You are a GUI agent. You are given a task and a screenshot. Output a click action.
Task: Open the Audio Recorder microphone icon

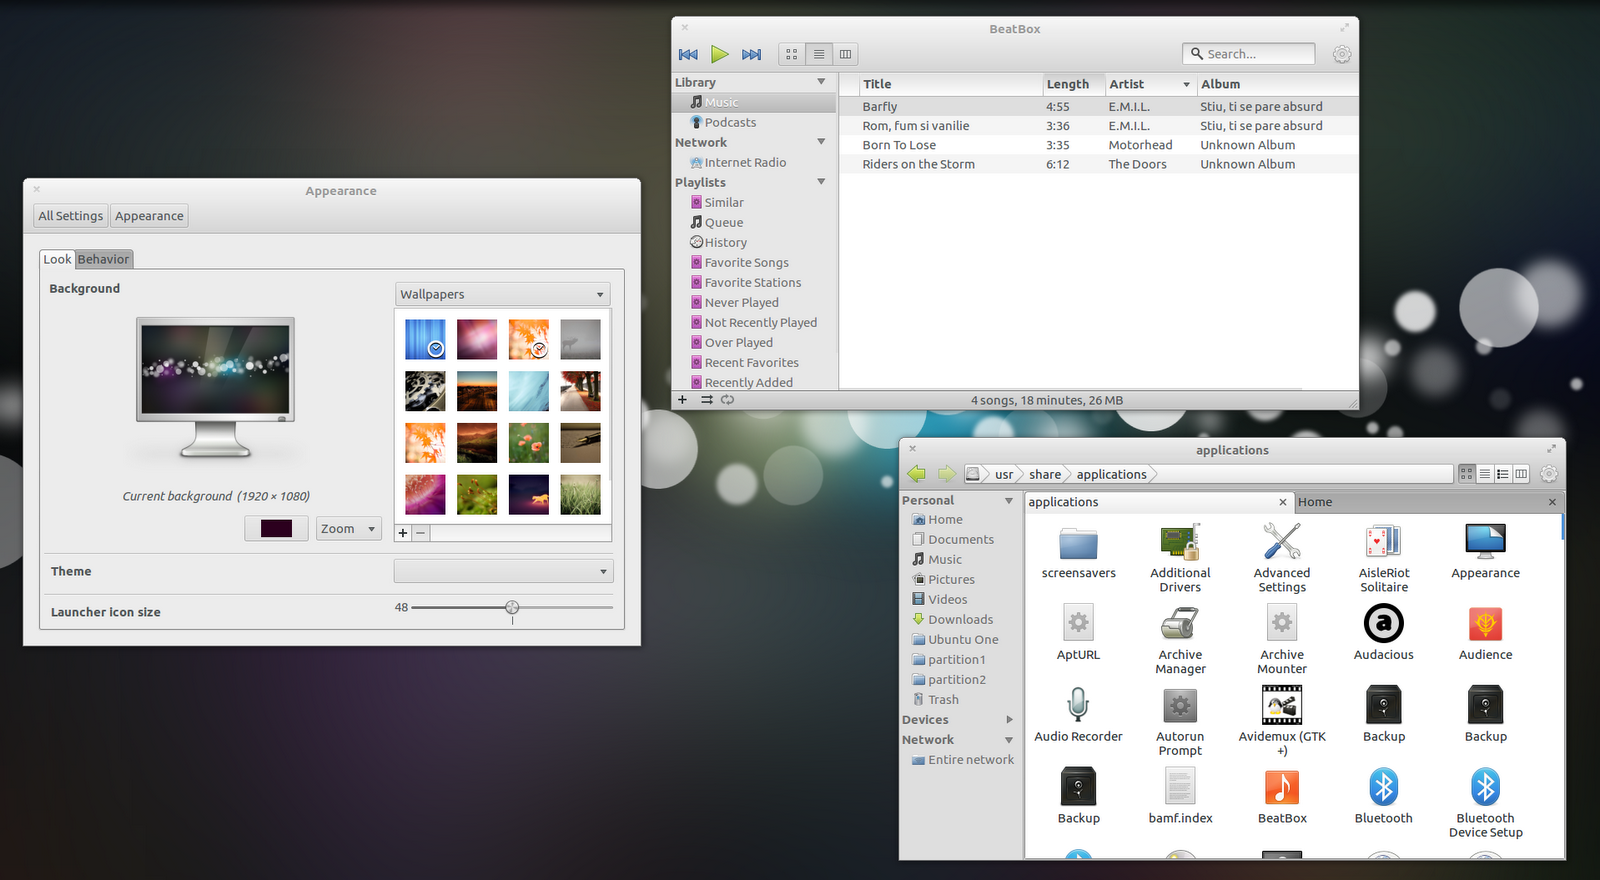[x=1077, y=705]
